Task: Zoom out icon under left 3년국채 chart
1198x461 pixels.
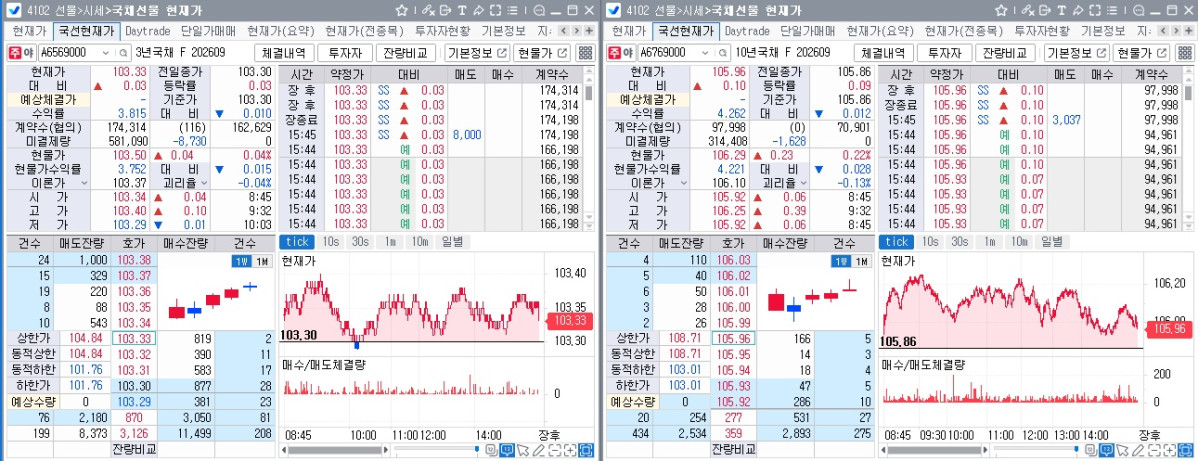Action: [555, 450]
